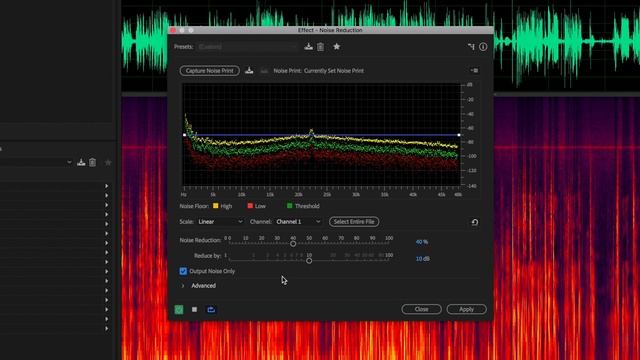This screenshot has height=360, width=640.
Task: Click right control point on the blue graph line
Action: click(459, 135)
